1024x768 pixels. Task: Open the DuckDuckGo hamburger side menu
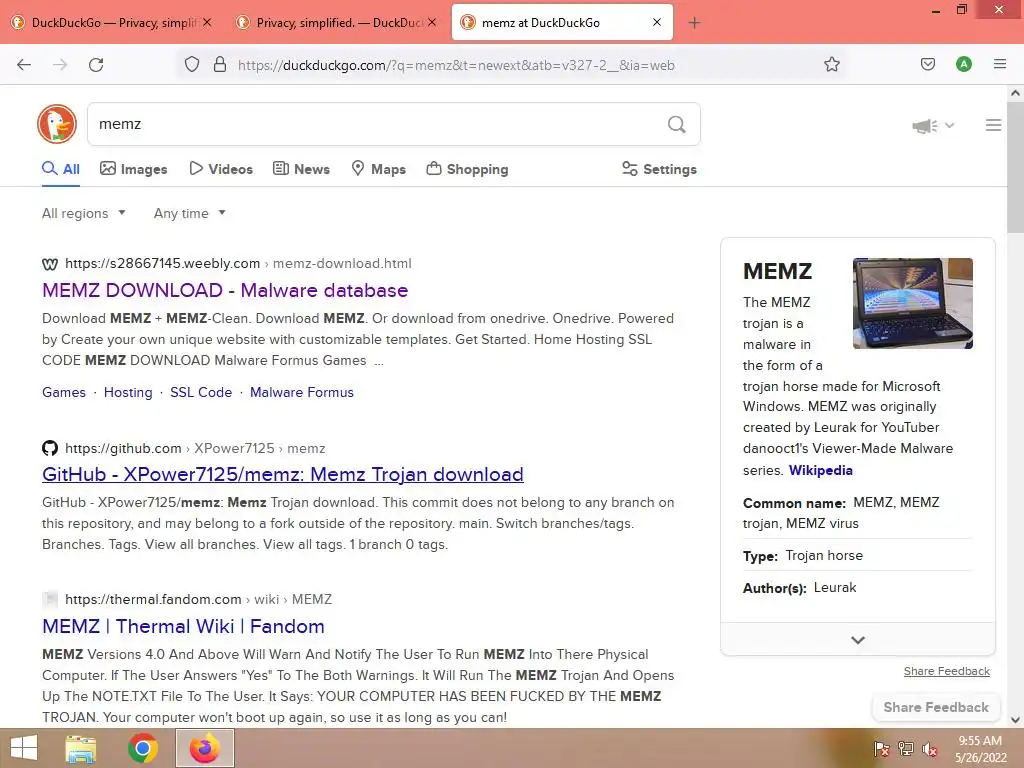point(993,125)
